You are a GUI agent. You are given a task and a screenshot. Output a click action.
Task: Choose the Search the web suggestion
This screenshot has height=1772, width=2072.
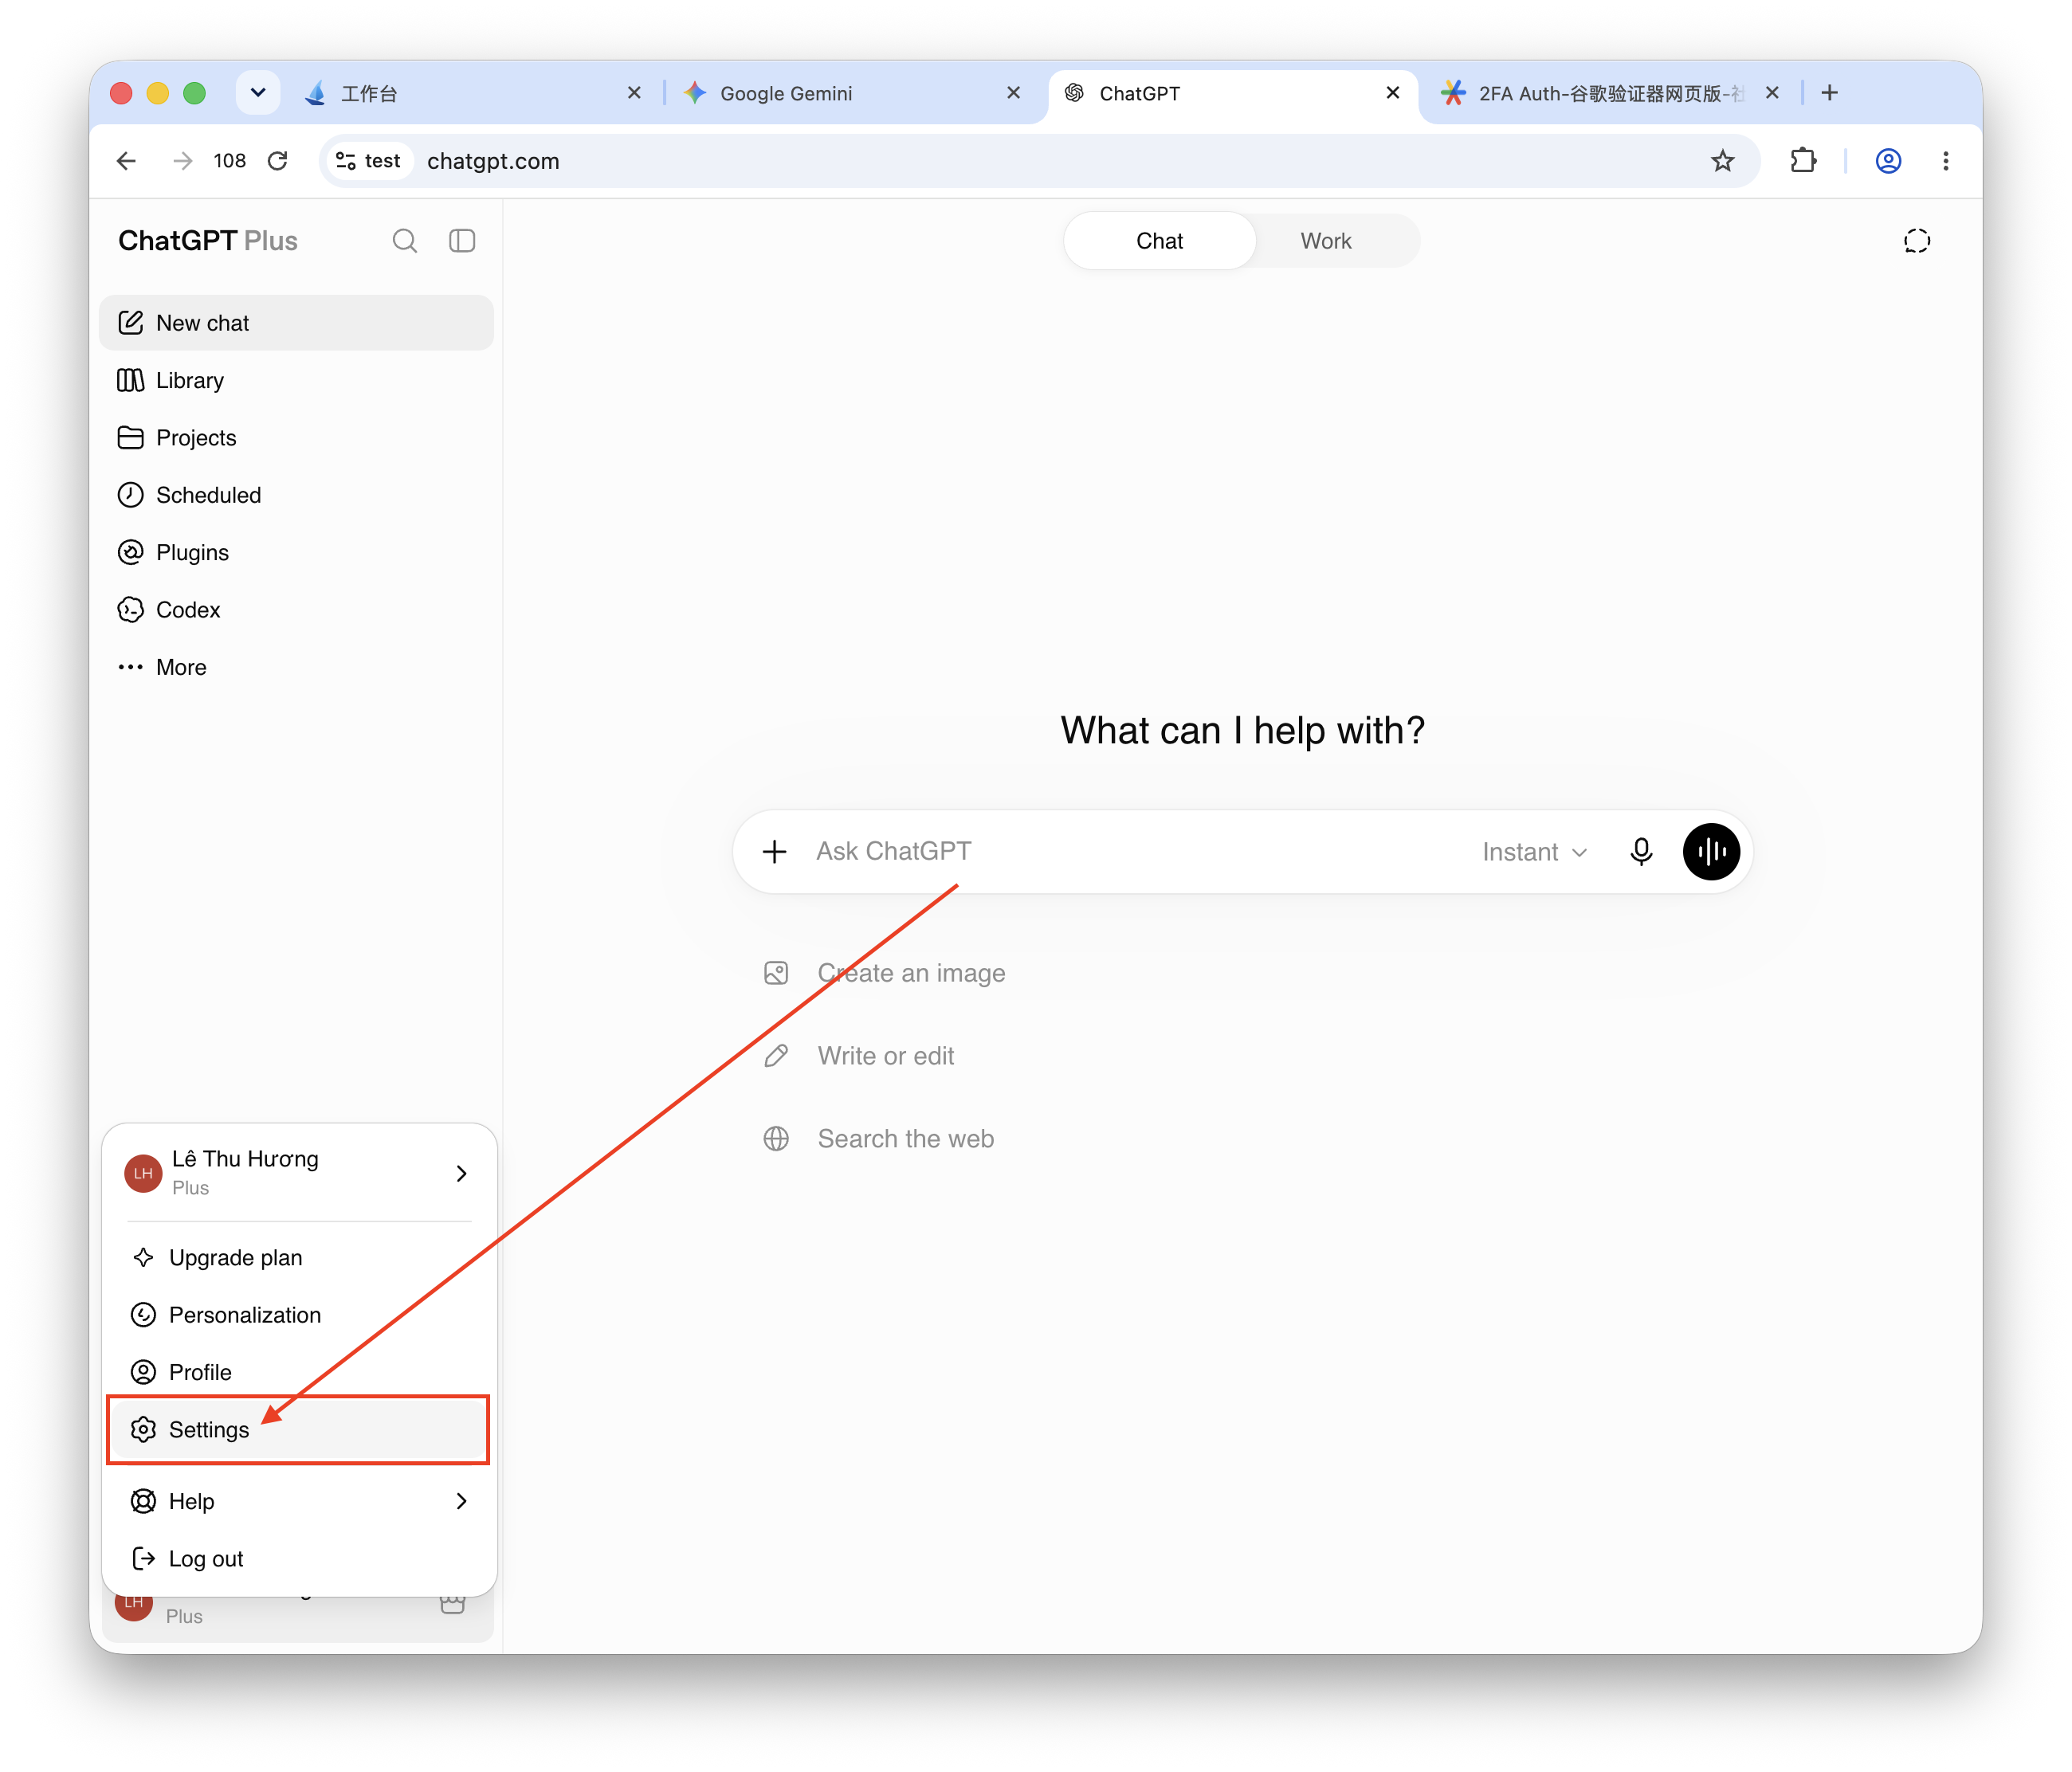coord(879,1139)
